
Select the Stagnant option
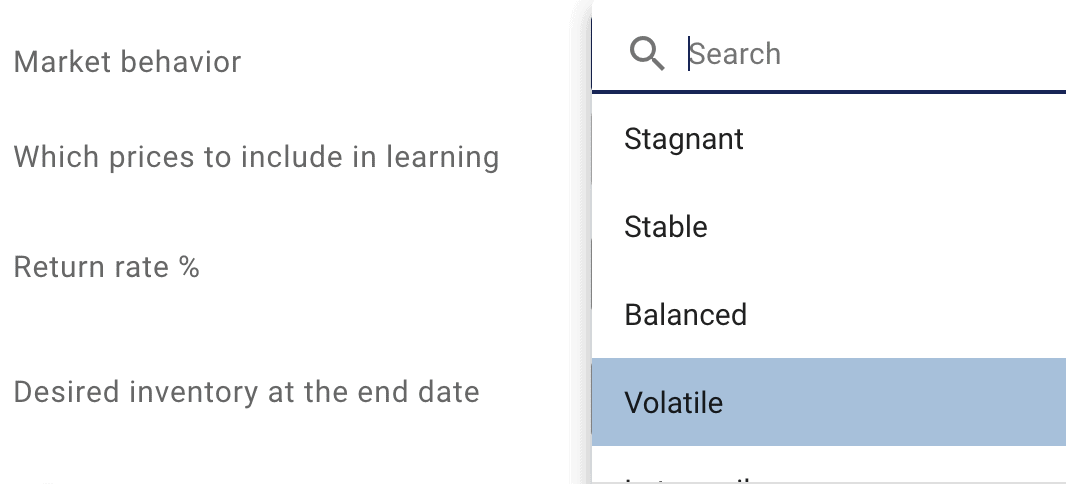coord(829,139)
